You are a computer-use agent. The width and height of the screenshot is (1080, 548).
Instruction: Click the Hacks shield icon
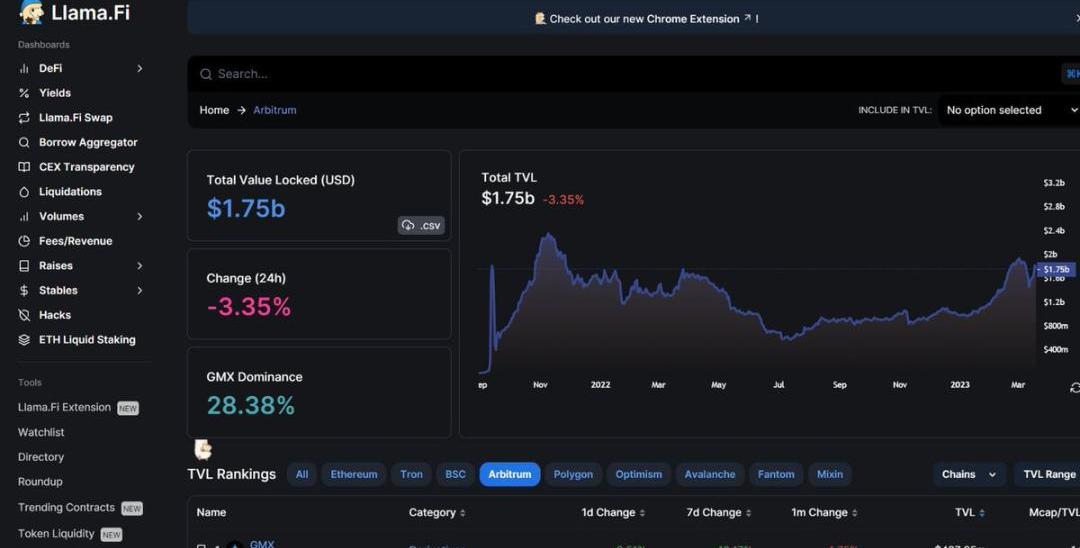[24, 315]
